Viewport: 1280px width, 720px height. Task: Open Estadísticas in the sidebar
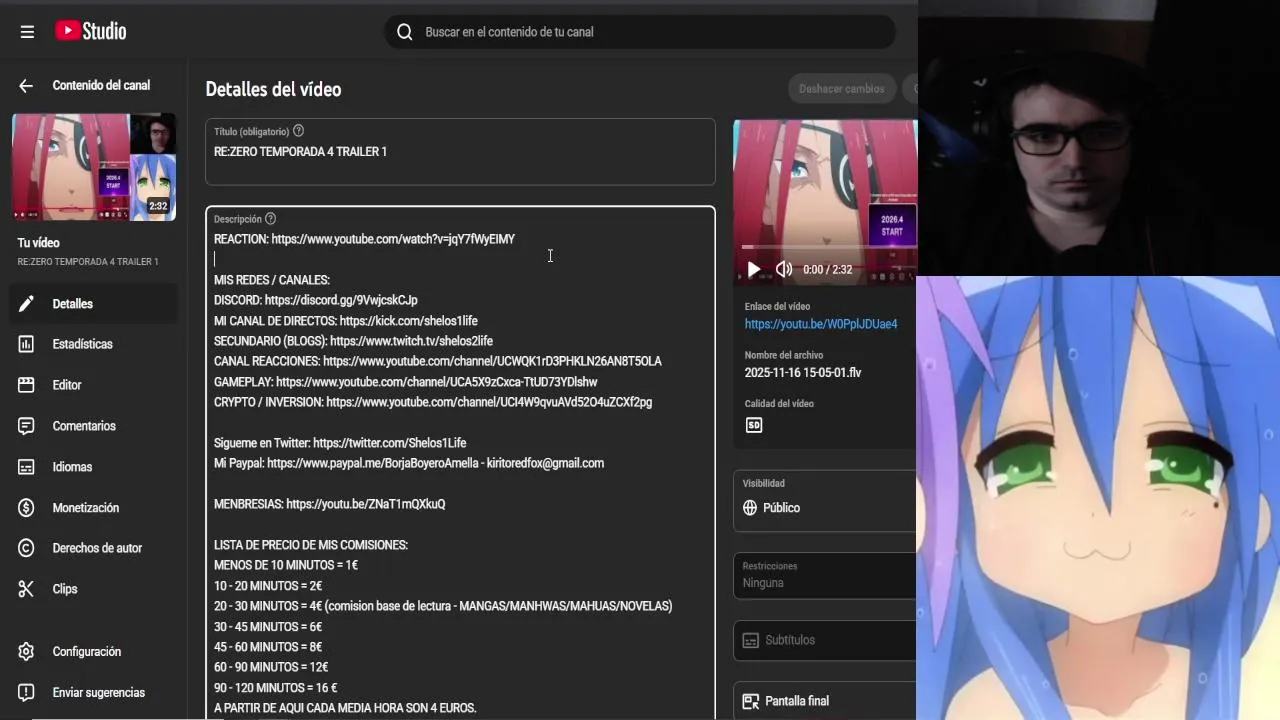(94, 344)
